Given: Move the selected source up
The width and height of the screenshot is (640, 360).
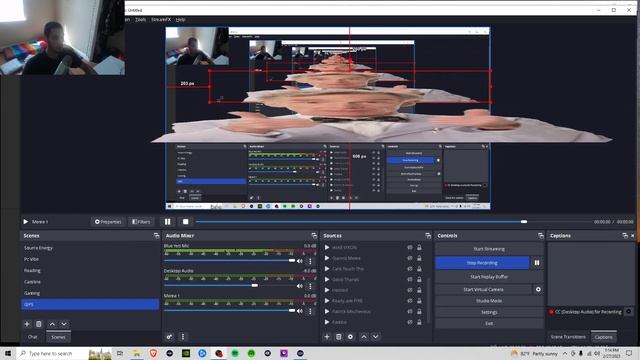Looking at the screenshot, I should point(364,337).
